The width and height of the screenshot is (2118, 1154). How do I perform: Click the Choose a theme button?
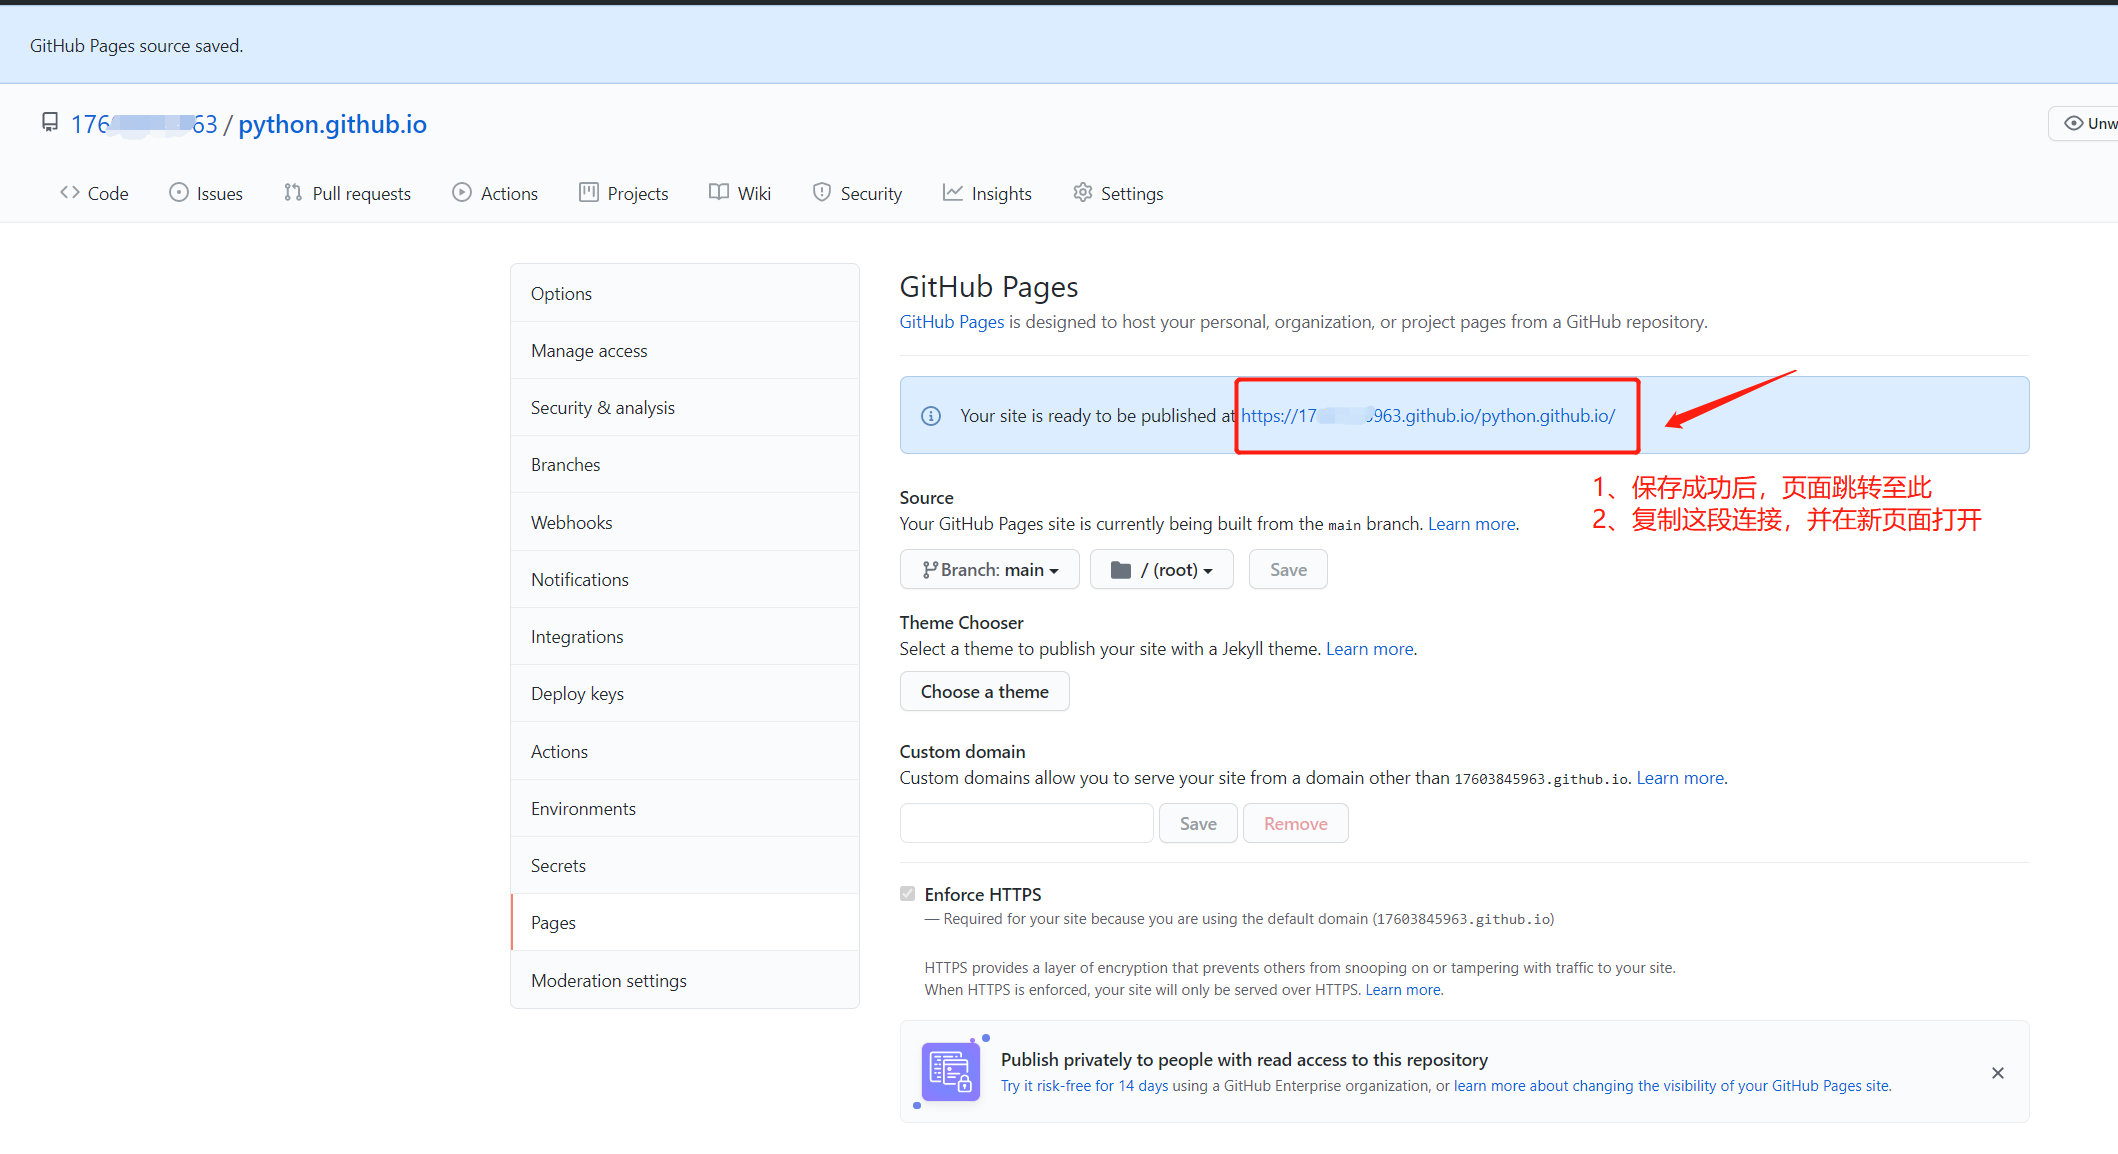point(984,691)
